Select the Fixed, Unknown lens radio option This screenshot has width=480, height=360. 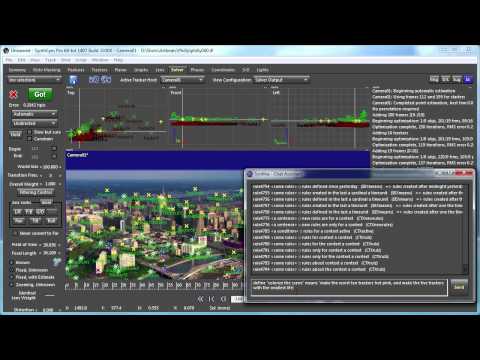point(12,270)
